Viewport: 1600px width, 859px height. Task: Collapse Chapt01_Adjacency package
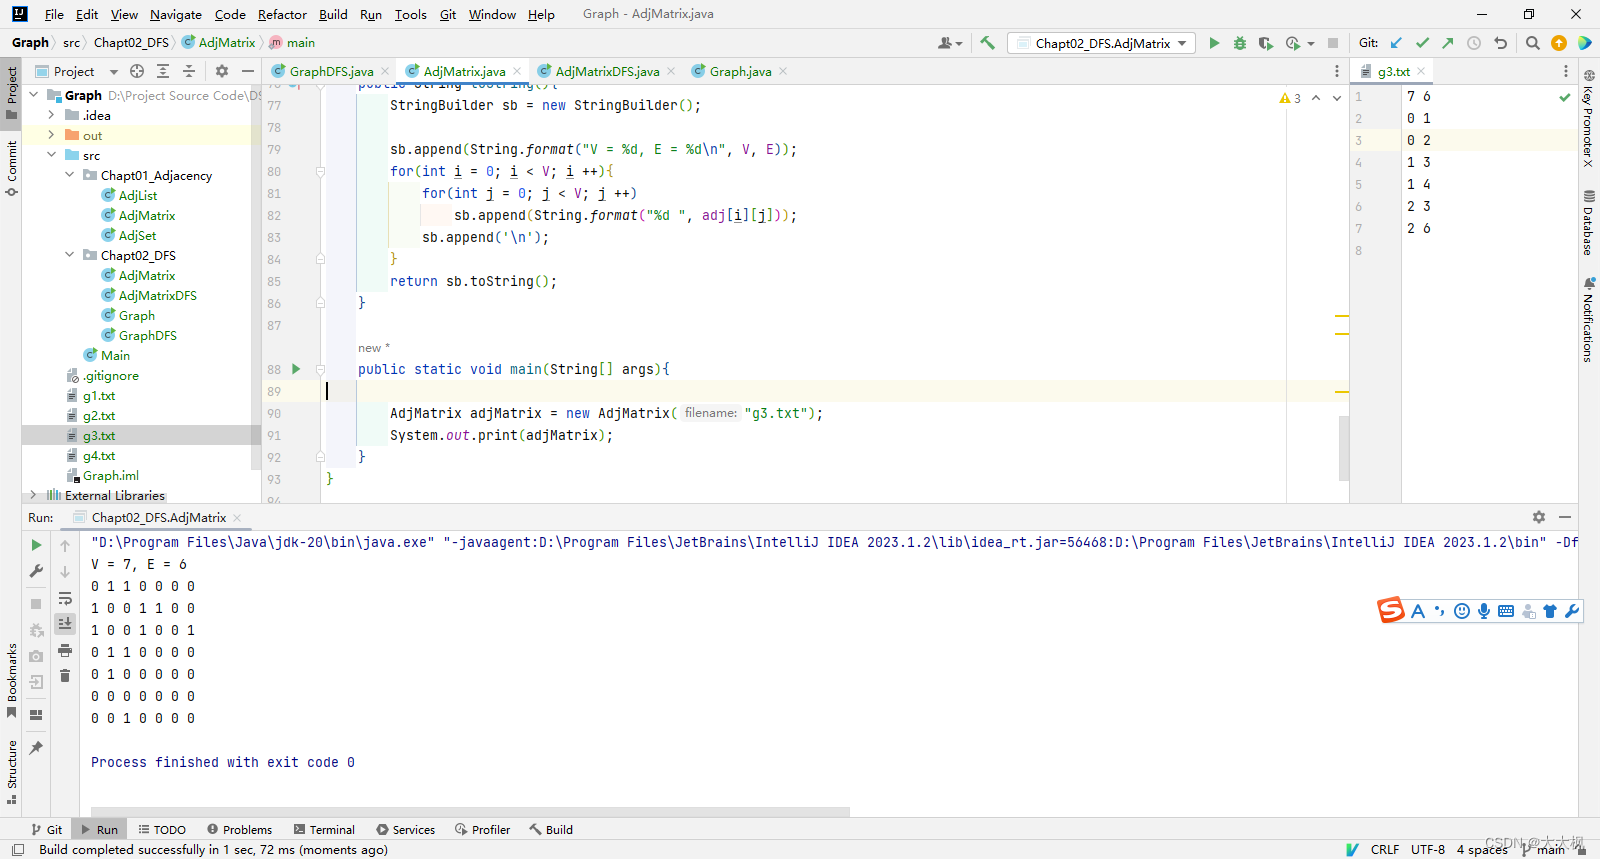(x=70, y=175)
